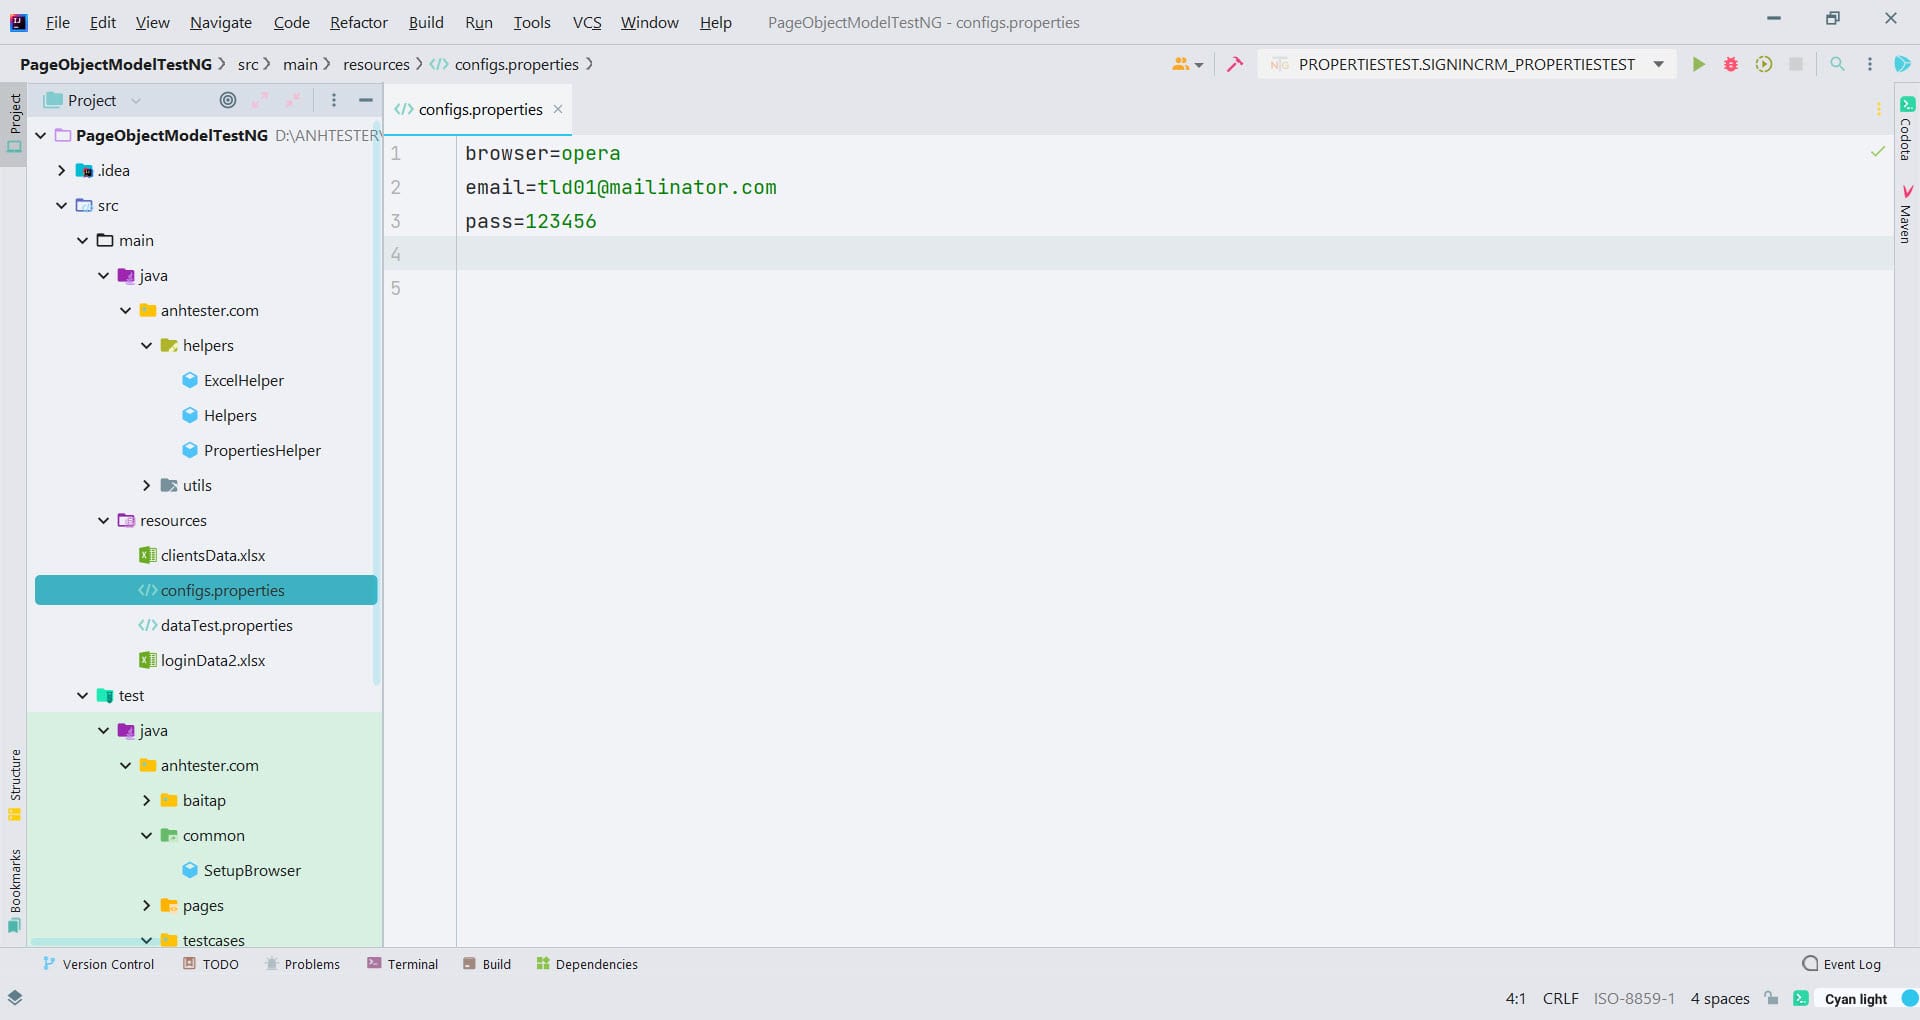Viewport: 1920px width, 1020px height.
Task: Open the run configuration dropdown
Action: pos(1659,64)
